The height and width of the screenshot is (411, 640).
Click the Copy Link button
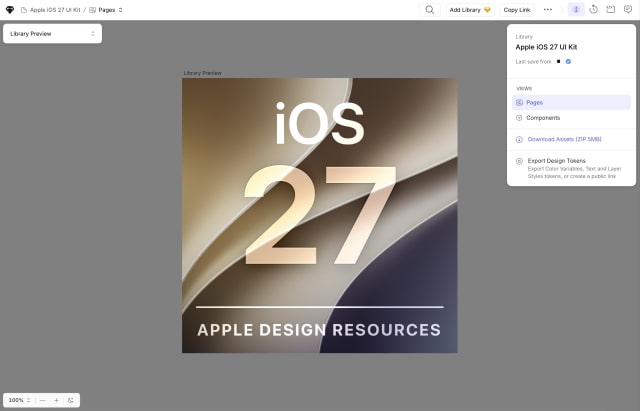tap(517, 10)
